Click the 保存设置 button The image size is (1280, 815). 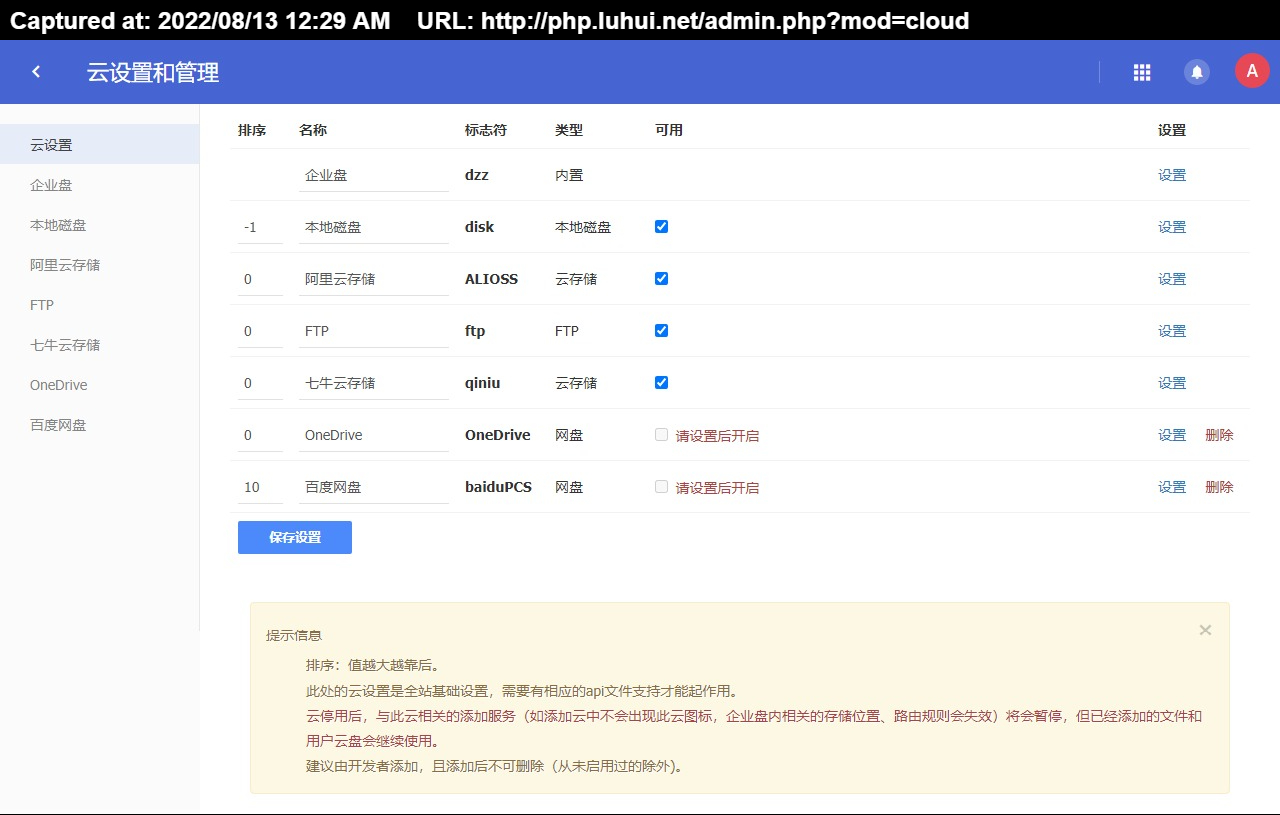point(295,537)
